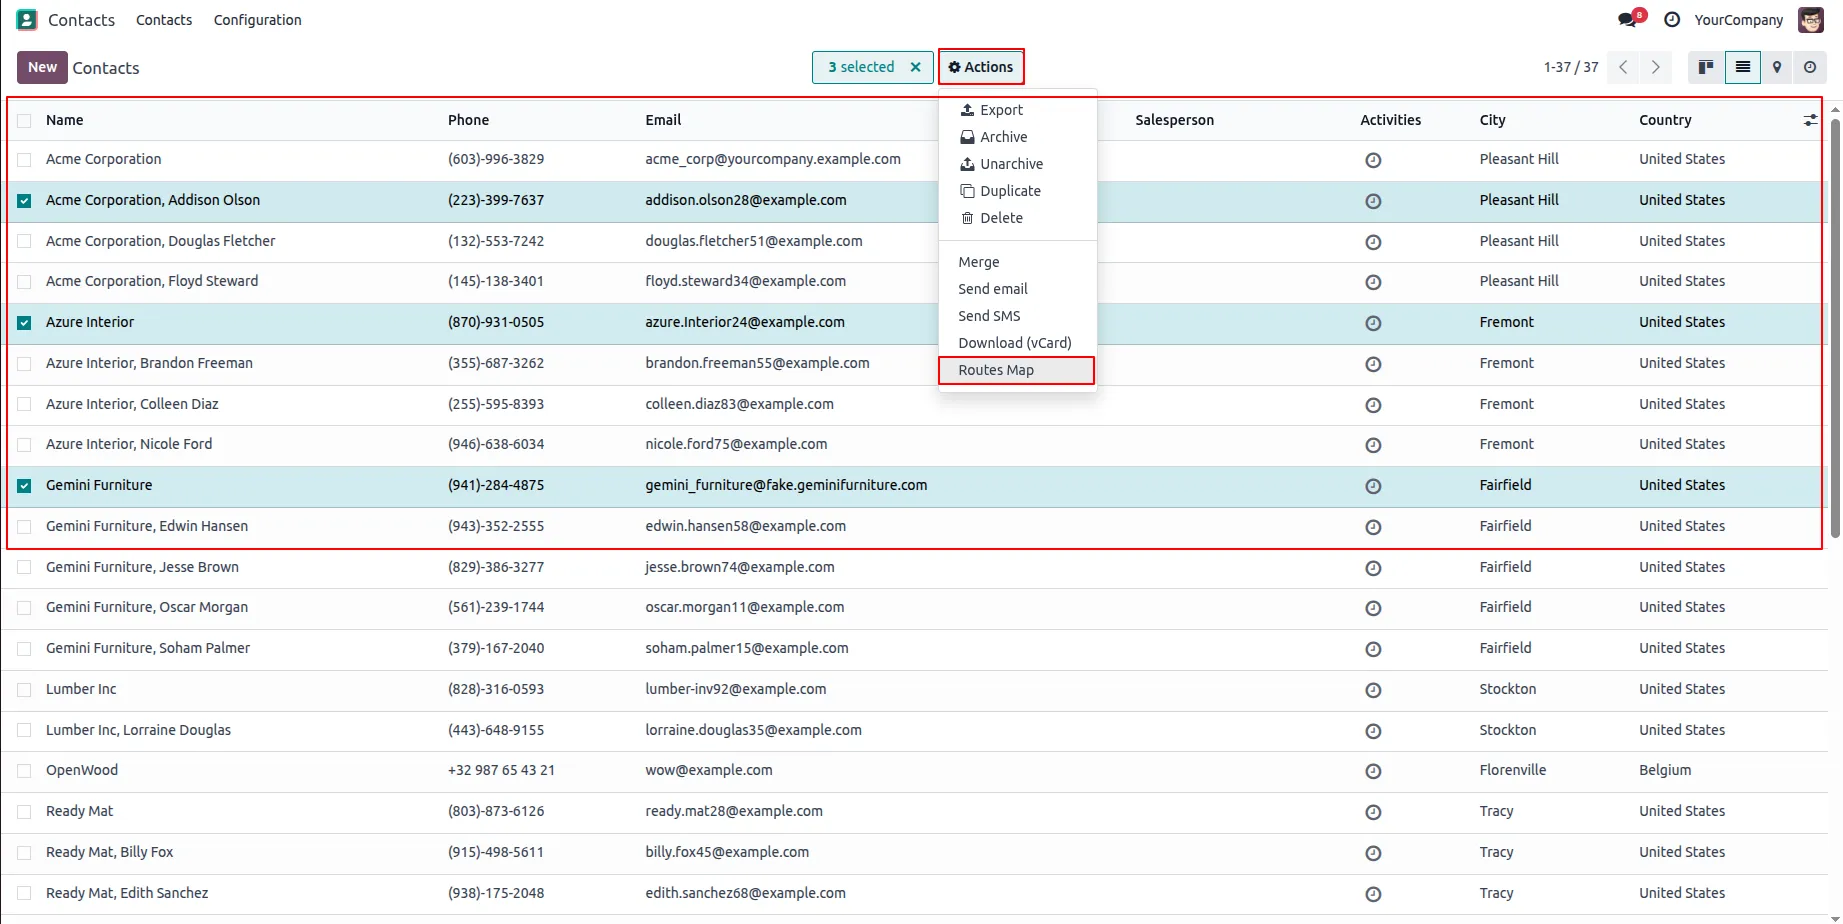Open activities clock icon beside YourCompany
The width and height of the screenshot is (1843, 924).
[1672, 20]
